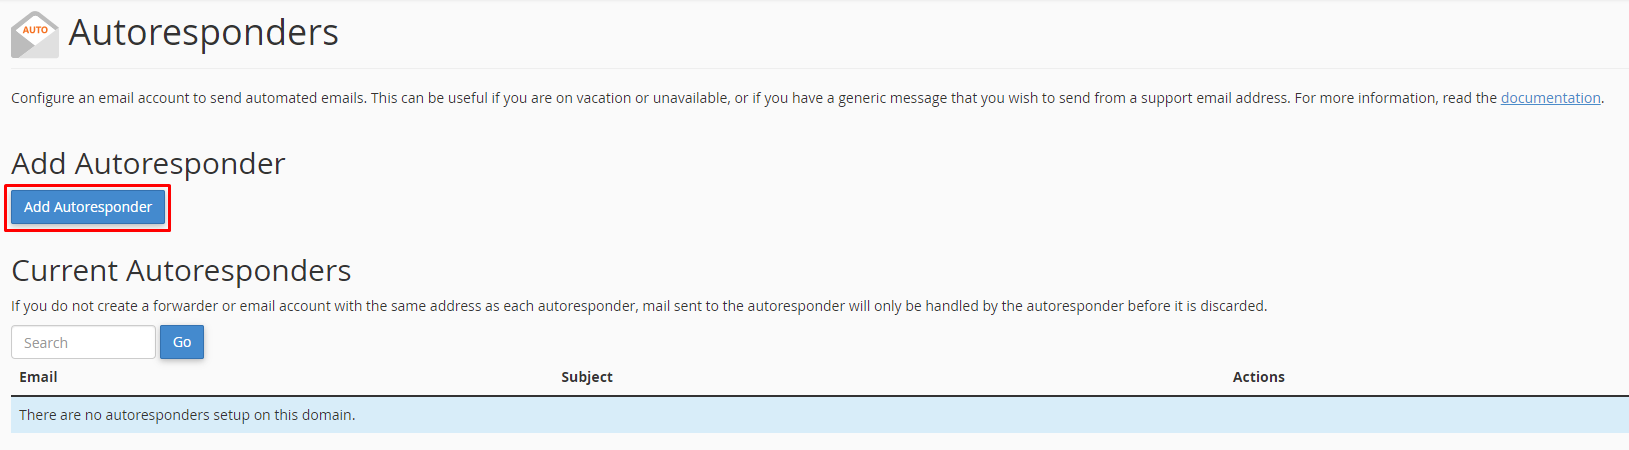
Task: Sort by the Email column header
Action: (38, 377)
